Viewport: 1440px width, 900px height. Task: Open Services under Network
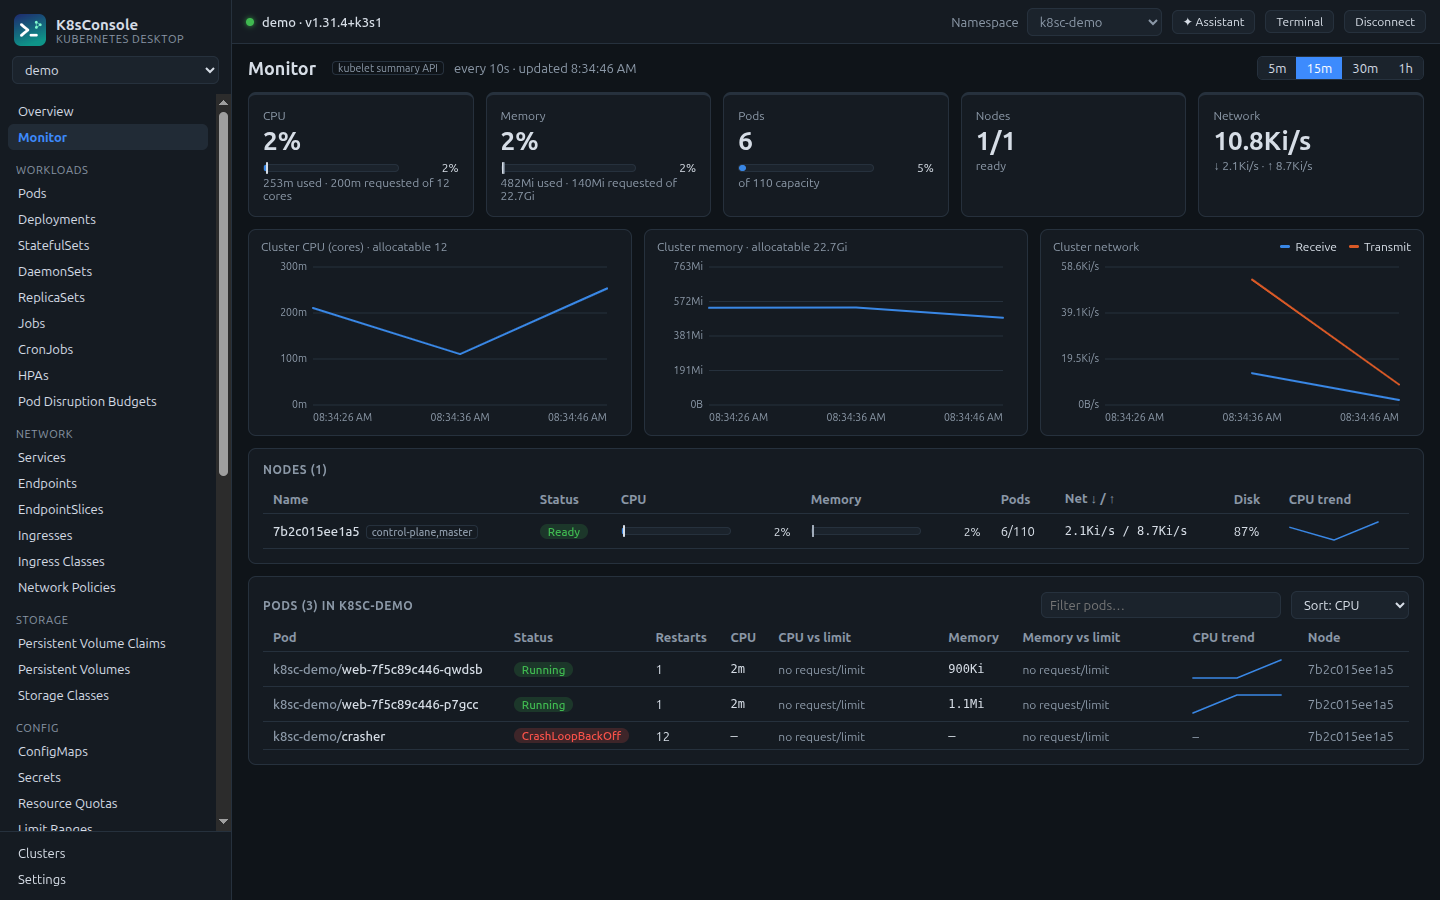click(108, 457)
